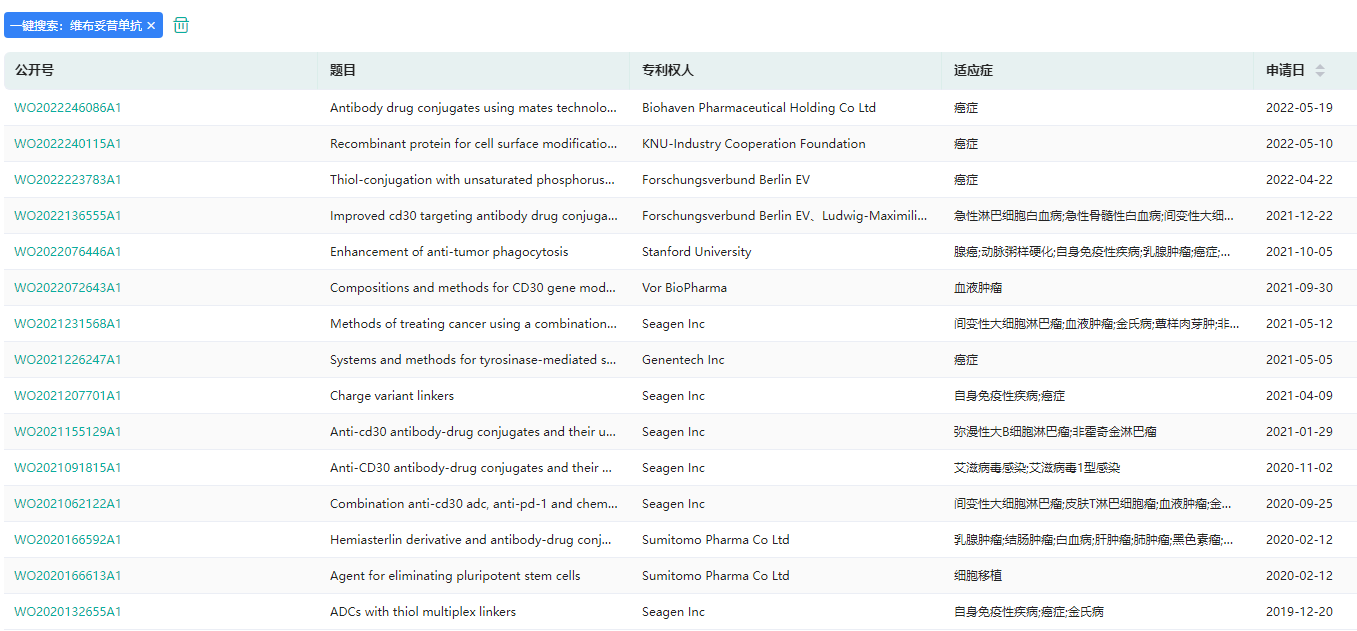Open patent WO2022246086A1

68,108
